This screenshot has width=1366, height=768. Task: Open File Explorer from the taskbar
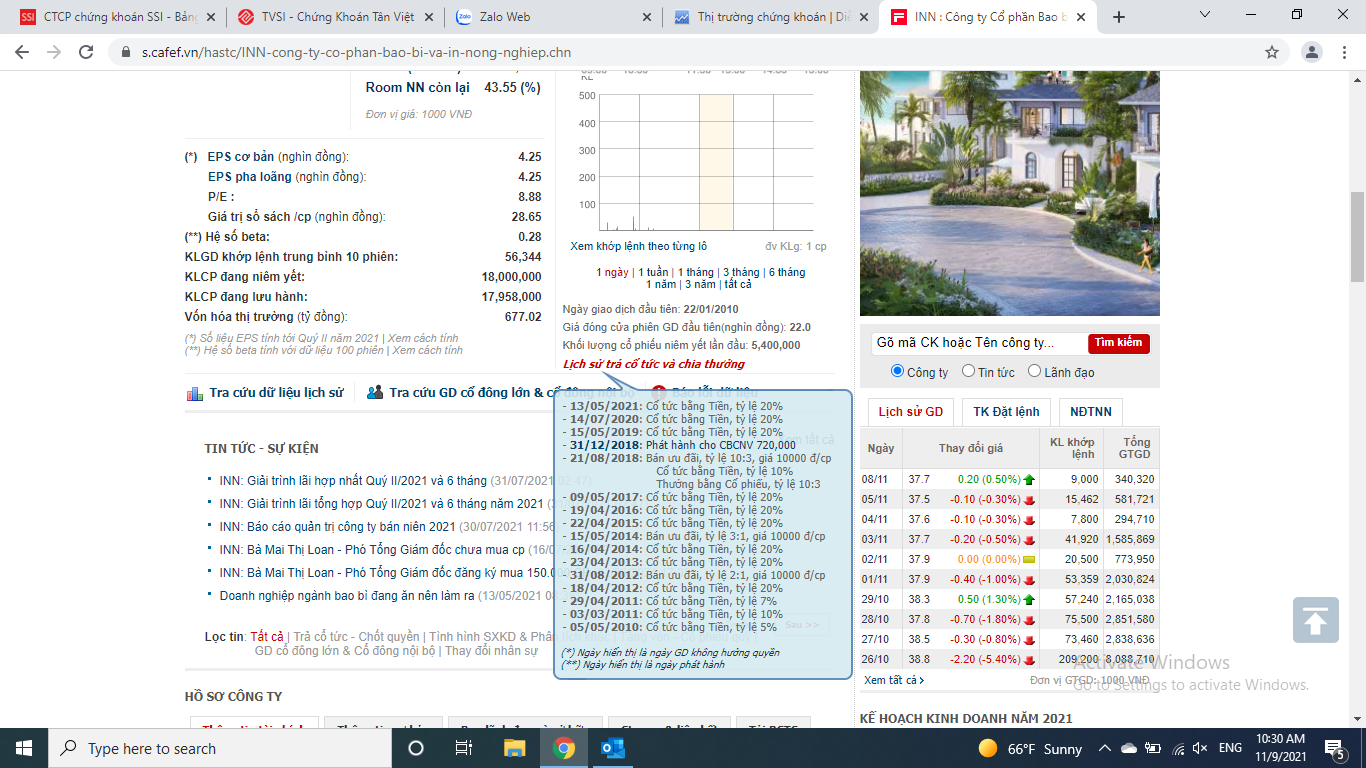(514, 748)
